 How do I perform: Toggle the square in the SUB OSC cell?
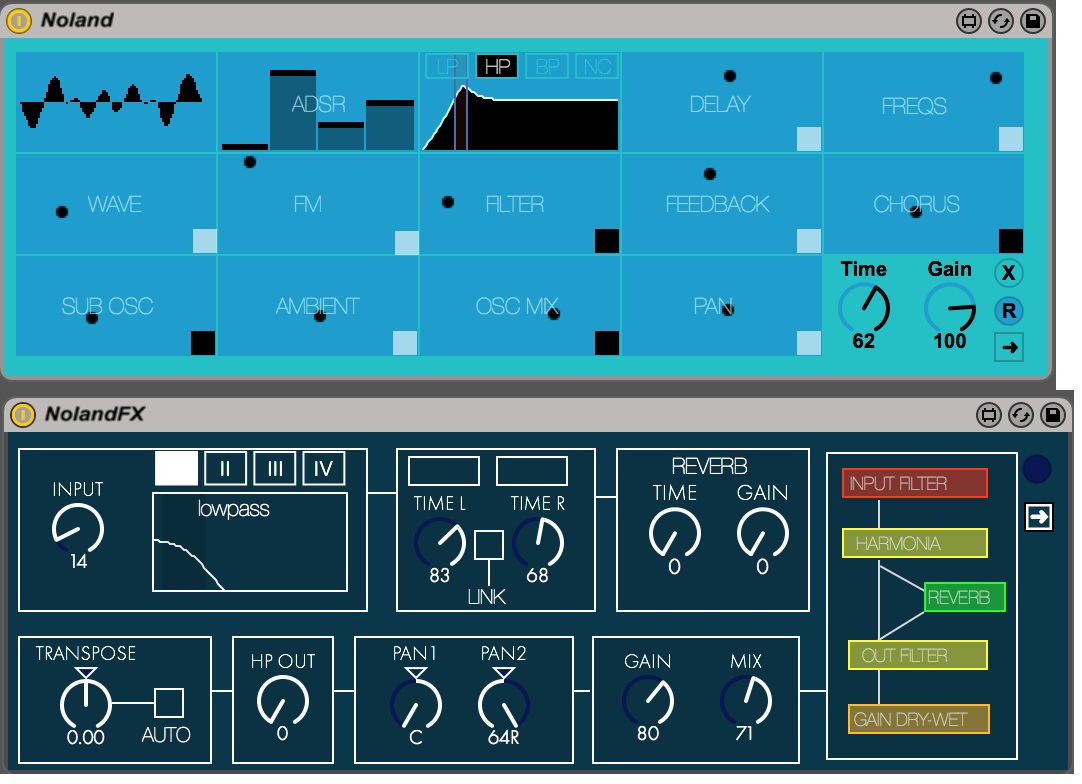203,343
